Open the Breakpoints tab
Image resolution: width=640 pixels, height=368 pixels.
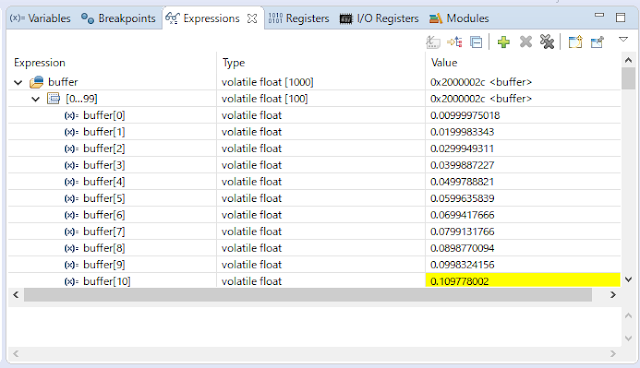pos(118,18)
